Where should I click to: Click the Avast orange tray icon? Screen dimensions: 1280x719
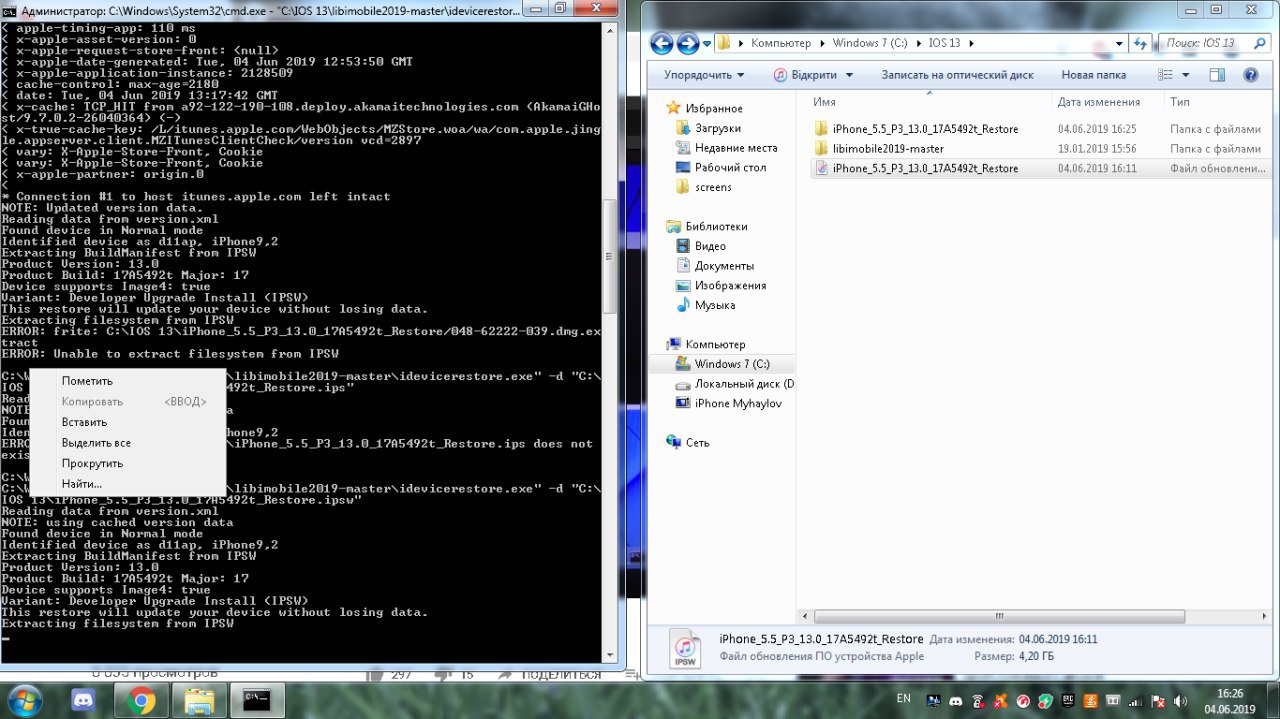[x=1000, y=701]
